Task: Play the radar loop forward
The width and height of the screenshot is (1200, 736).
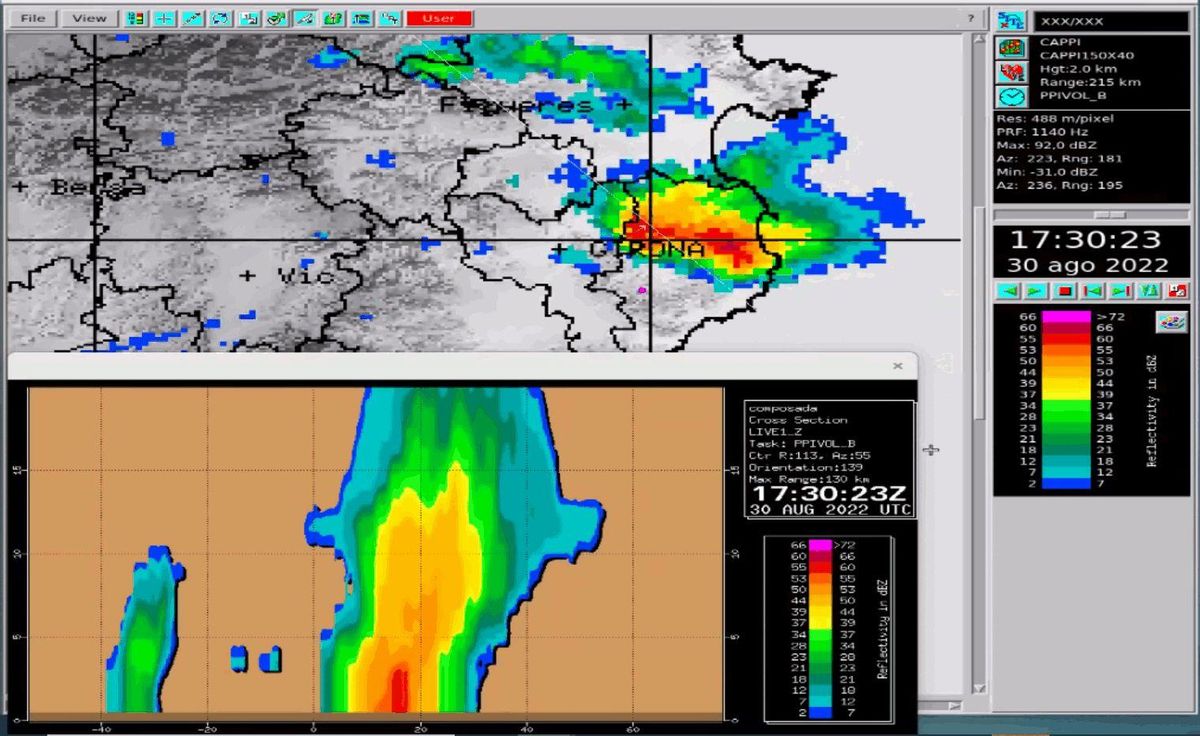Action: point(1037,291)
